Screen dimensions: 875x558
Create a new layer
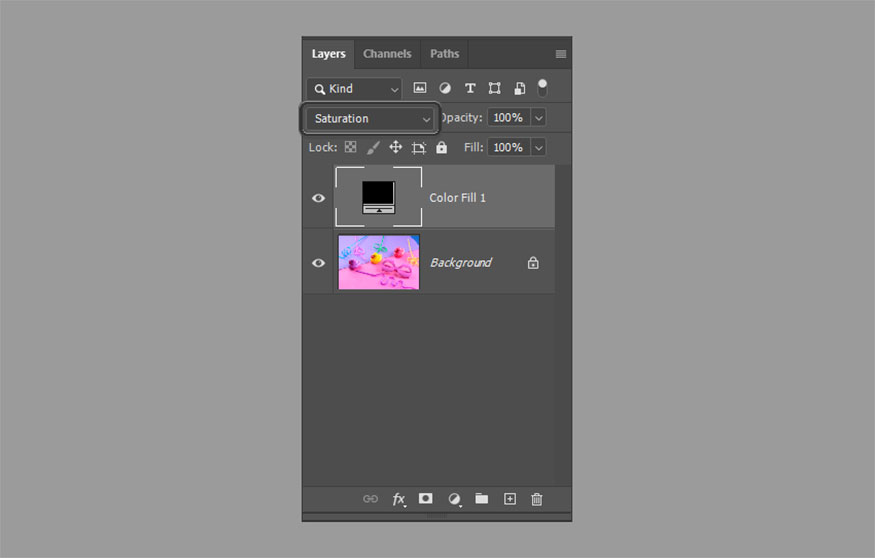[x=509, y=499]
